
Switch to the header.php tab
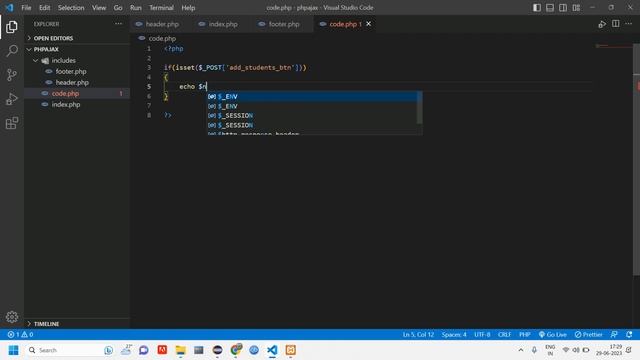(162, 24)
